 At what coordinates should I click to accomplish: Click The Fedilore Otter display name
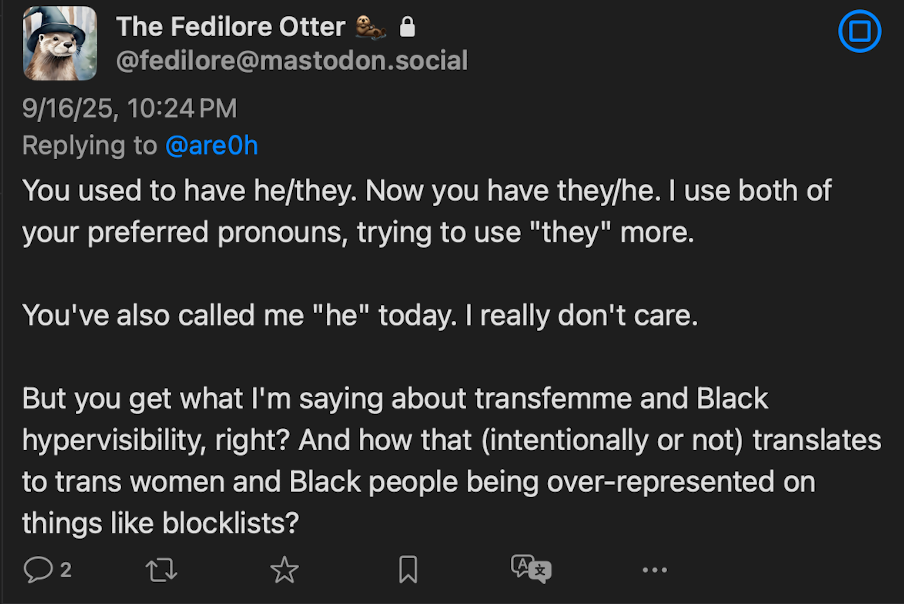tap(230, 27)
